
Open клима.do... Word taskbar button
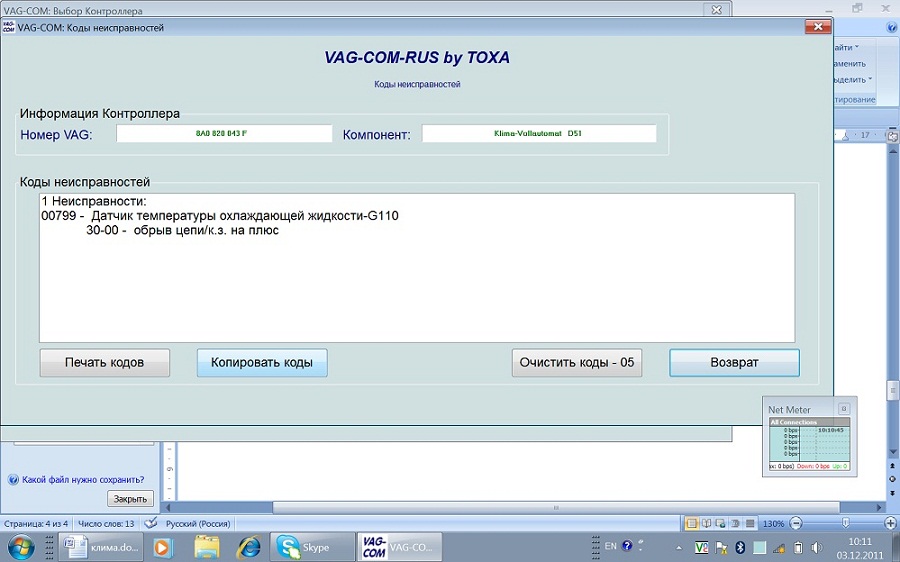pos(101,547)
